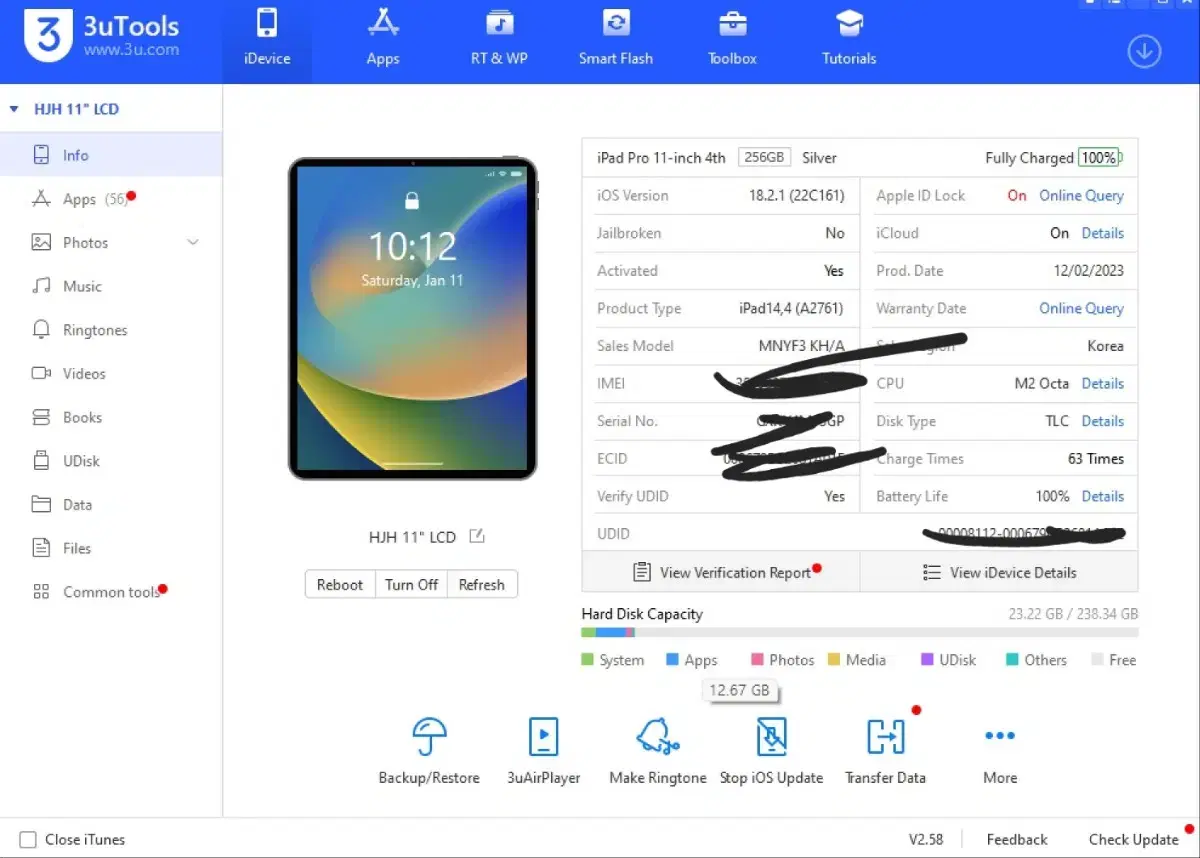Open Data in the sidebar
Image resolution: width=1200 pixels, height=858 pixels.
point(111,505)
